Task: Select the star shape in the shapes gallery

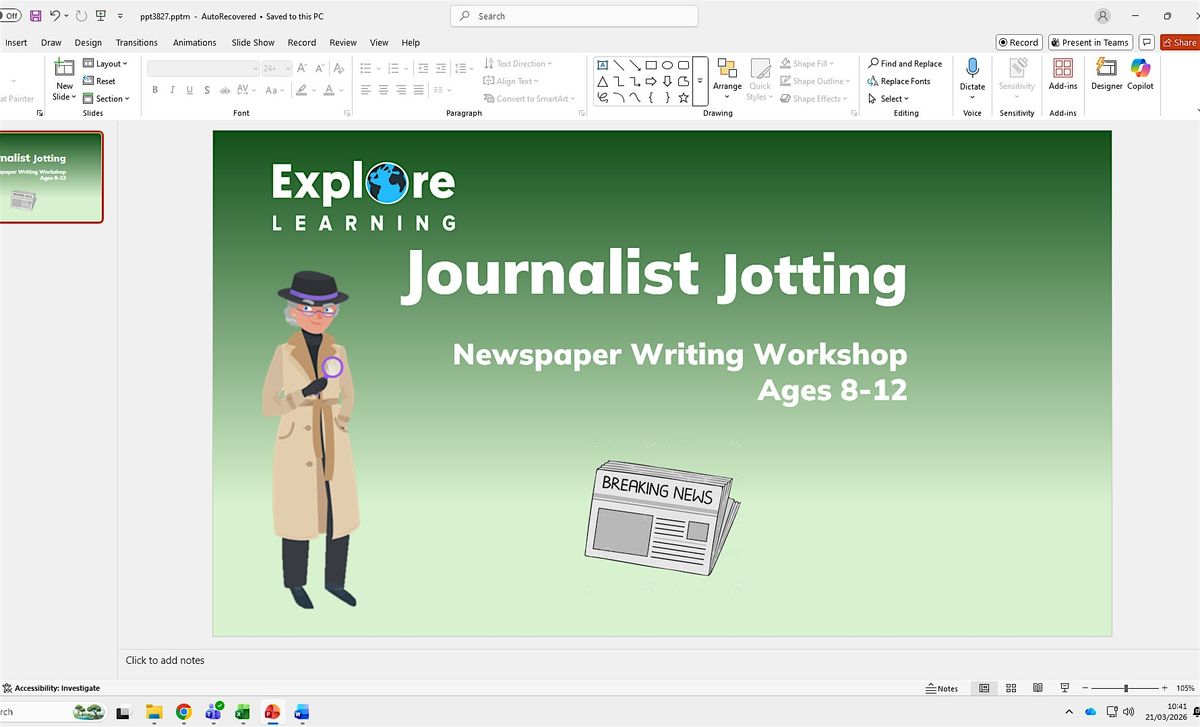Action: coord(683,98)
